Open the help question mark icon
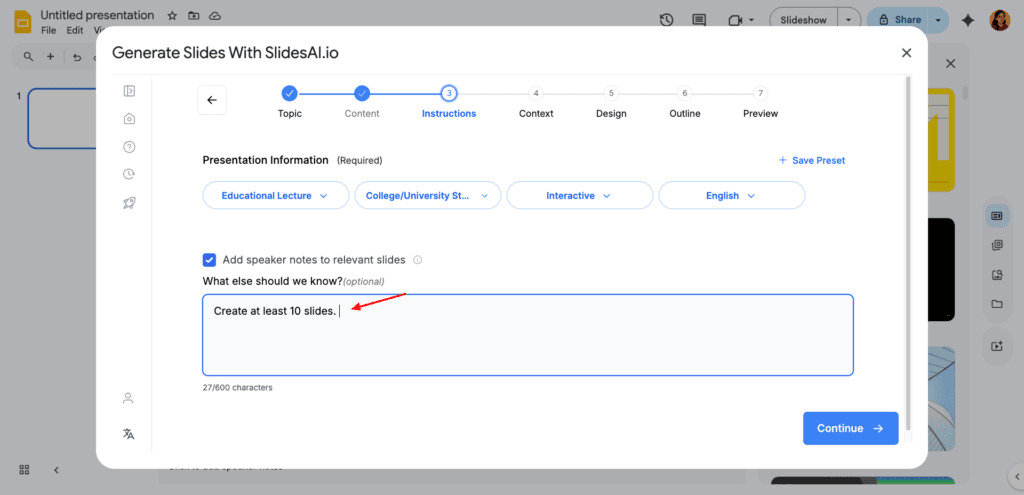1024x495 pixels. coord(129,147)
